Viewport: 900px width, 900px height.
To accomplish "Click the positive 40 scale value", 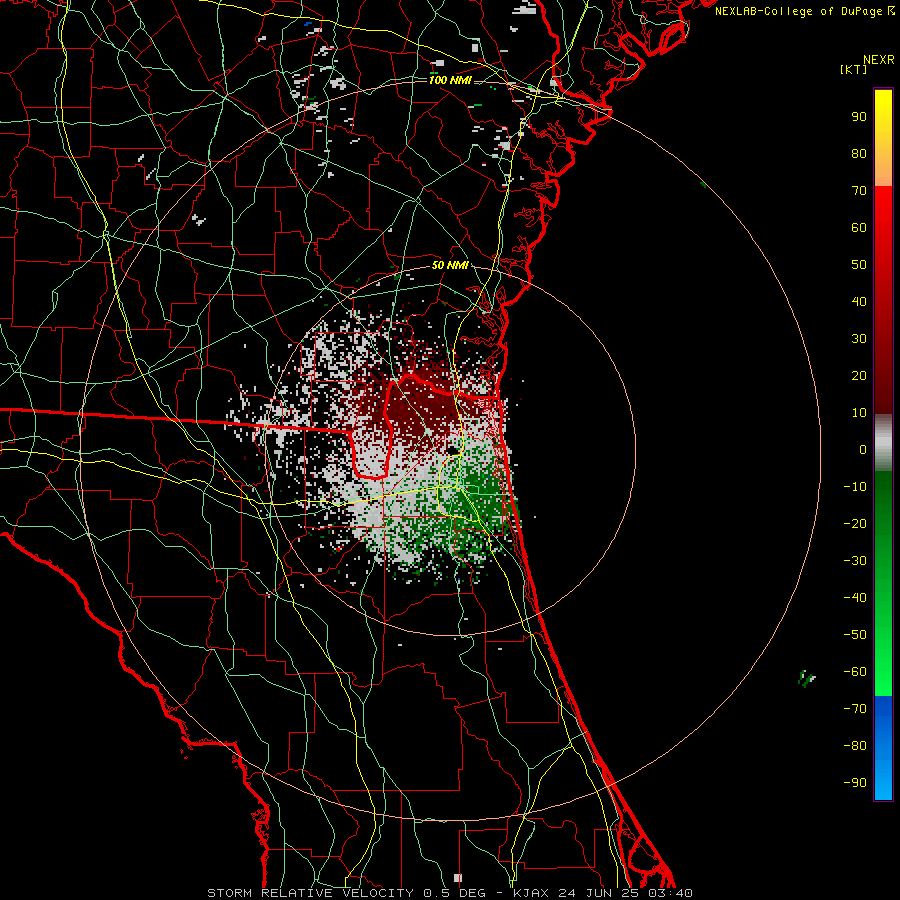I will point(859,301).
